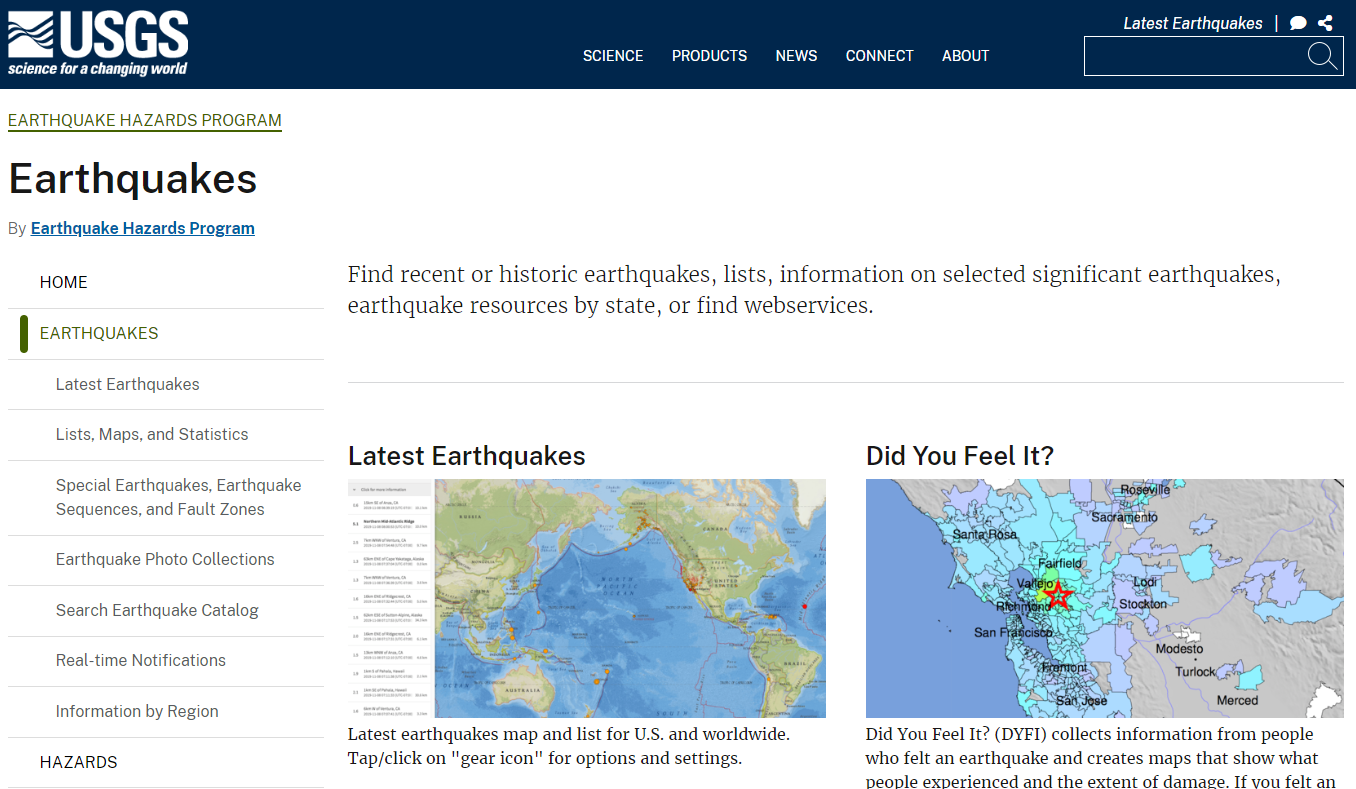Click the search magnifier icon
The image size is (1356, 789).
[1322, 56]
